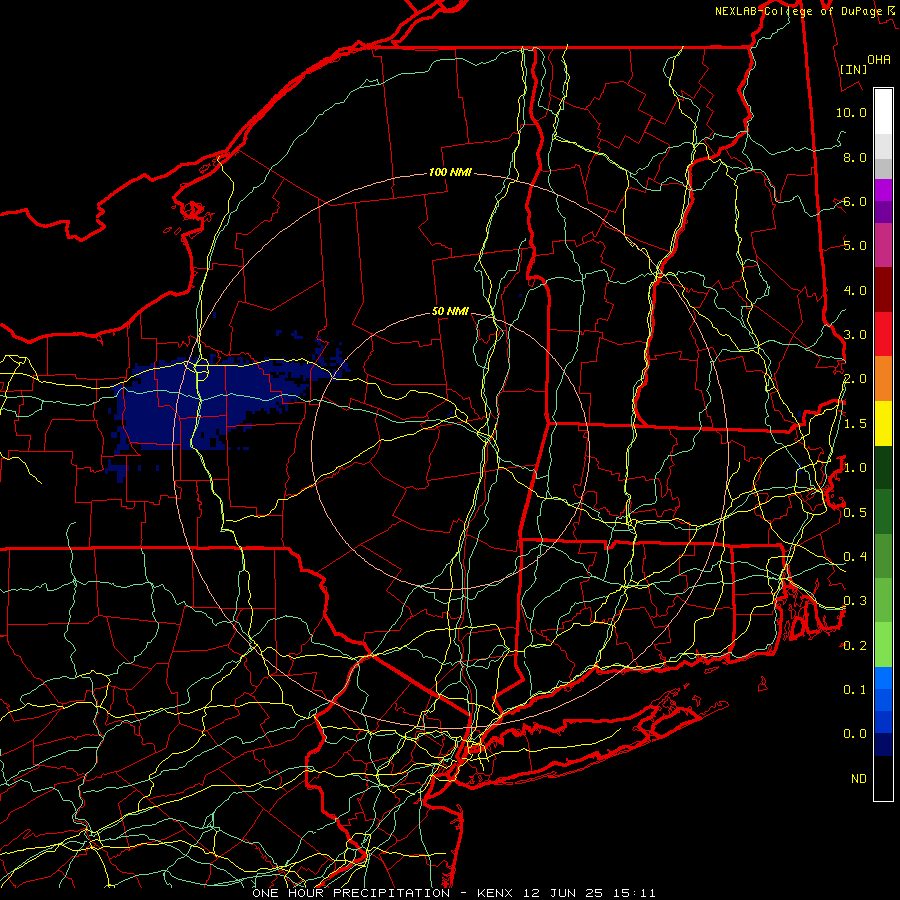Click the 'ND' no-data legend label
900x900 pixels.
point(859,778)
